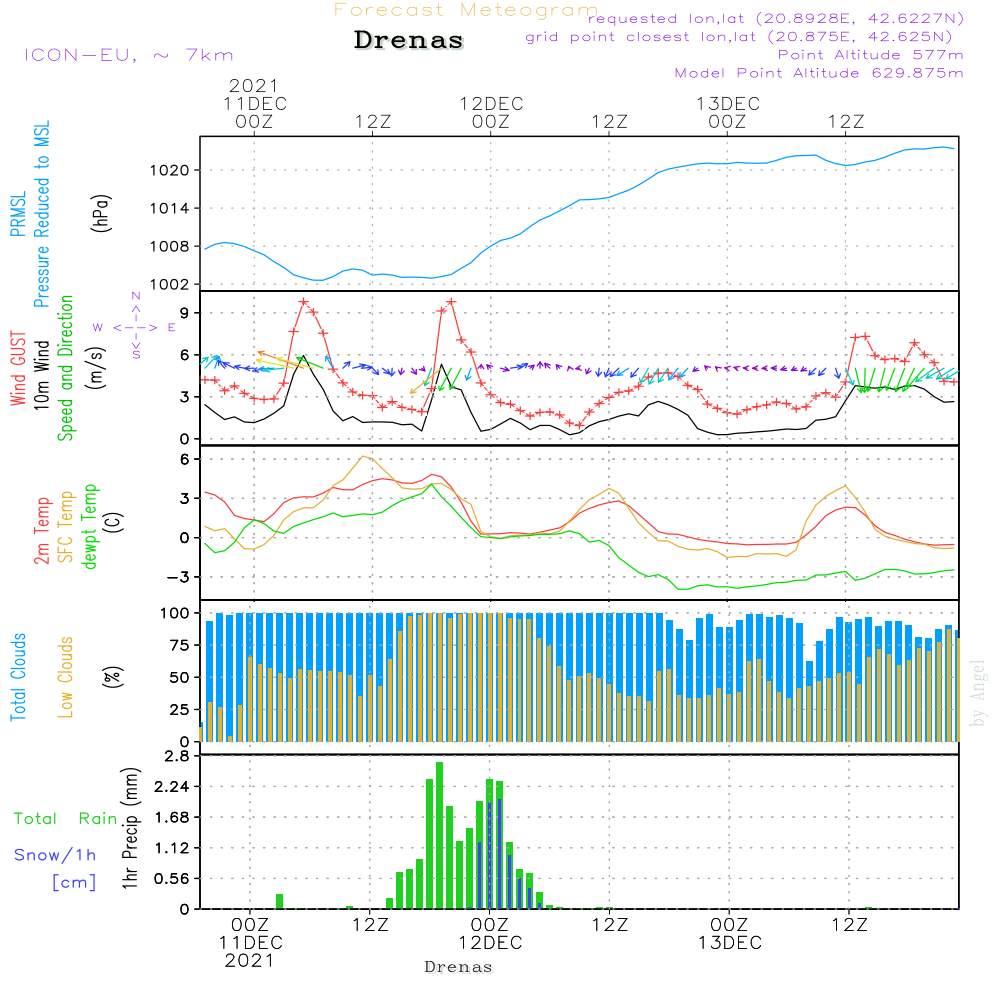
Task: Click the '(C)' temperature unit label
Action: click(x=114, y=522)
